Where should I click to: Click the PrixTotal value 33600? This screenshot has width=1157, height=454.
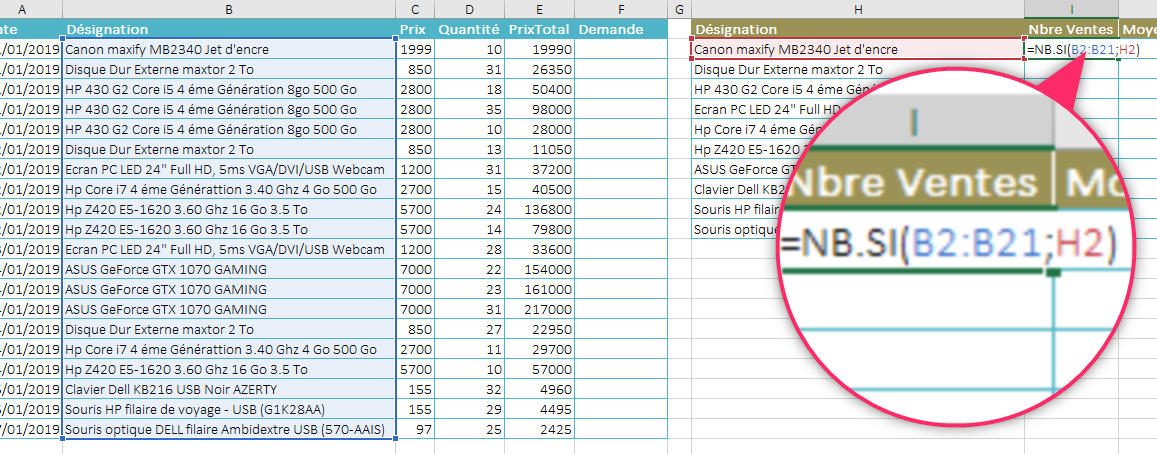click(539, 249)
